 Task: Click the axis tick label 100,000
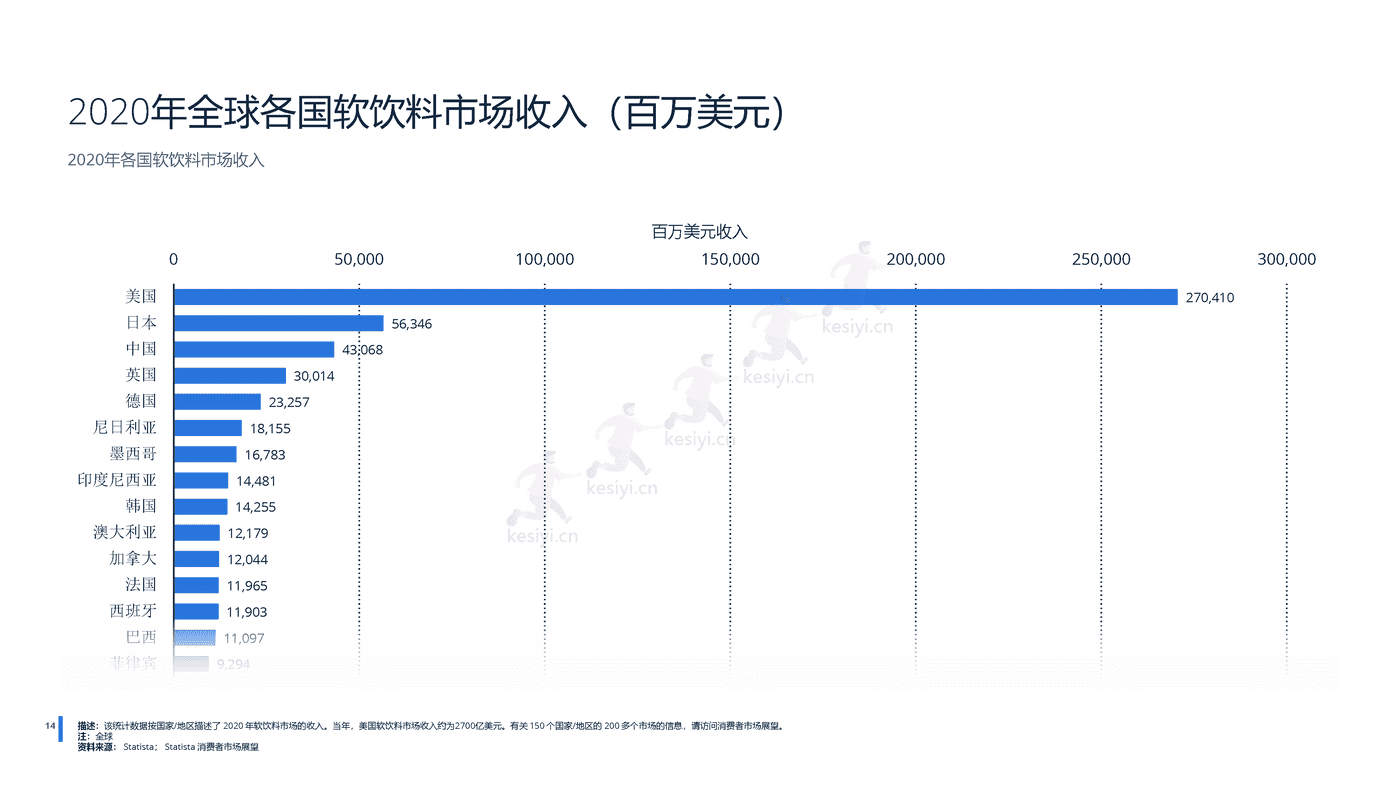click(544, 260)
